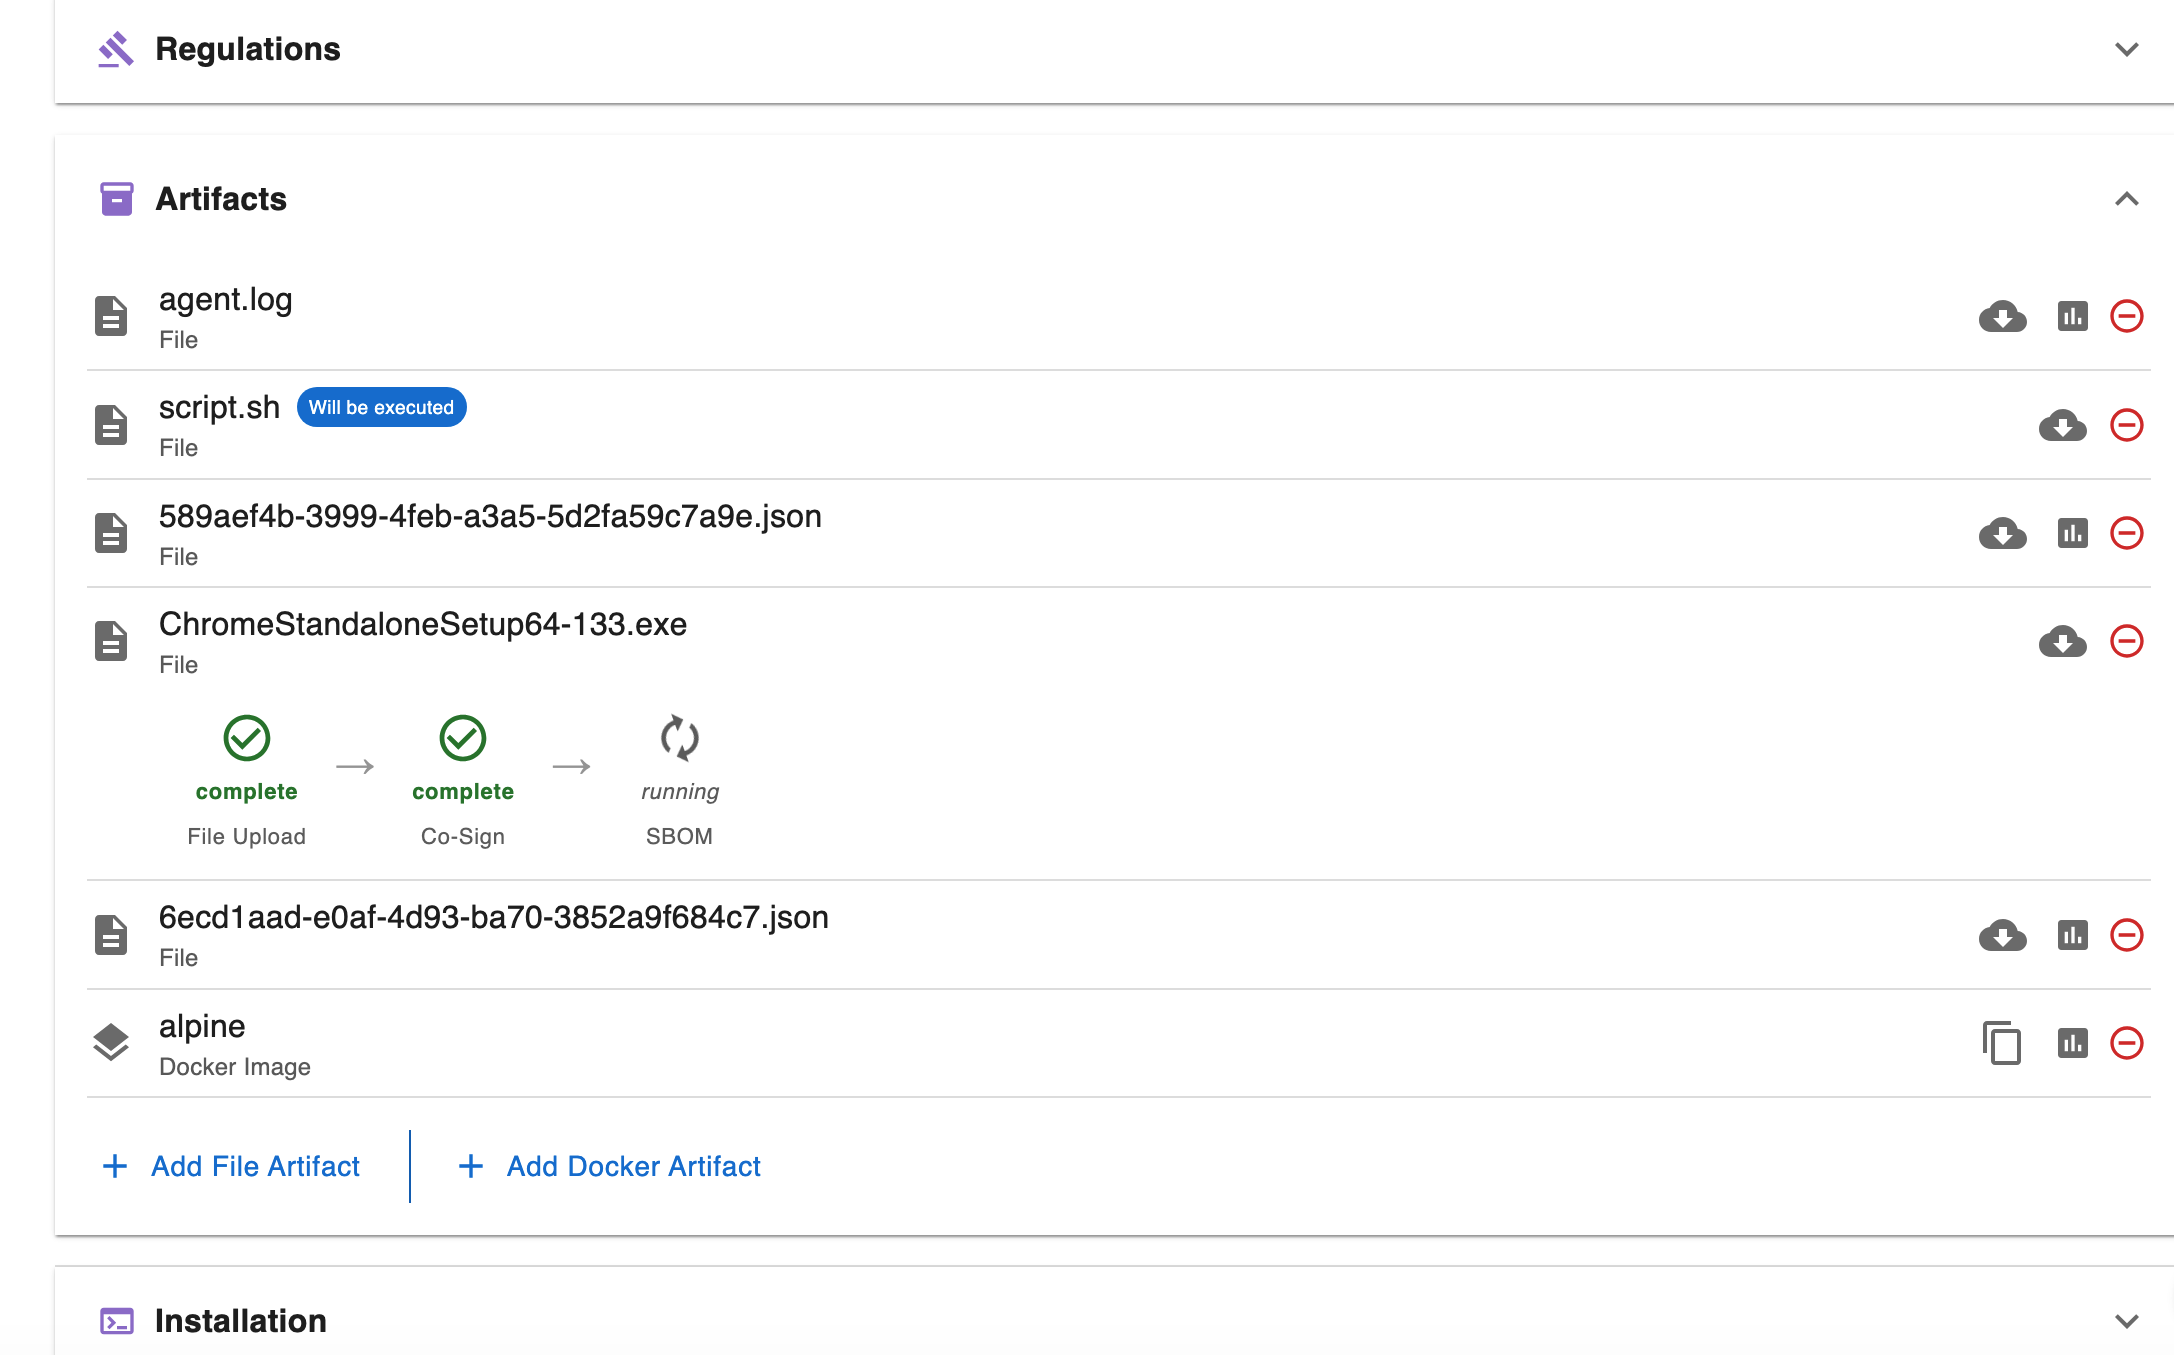The height and width of the screenshot is (1355, 2174).
Task: Click the Artifacts box icon
Action: 115,199
